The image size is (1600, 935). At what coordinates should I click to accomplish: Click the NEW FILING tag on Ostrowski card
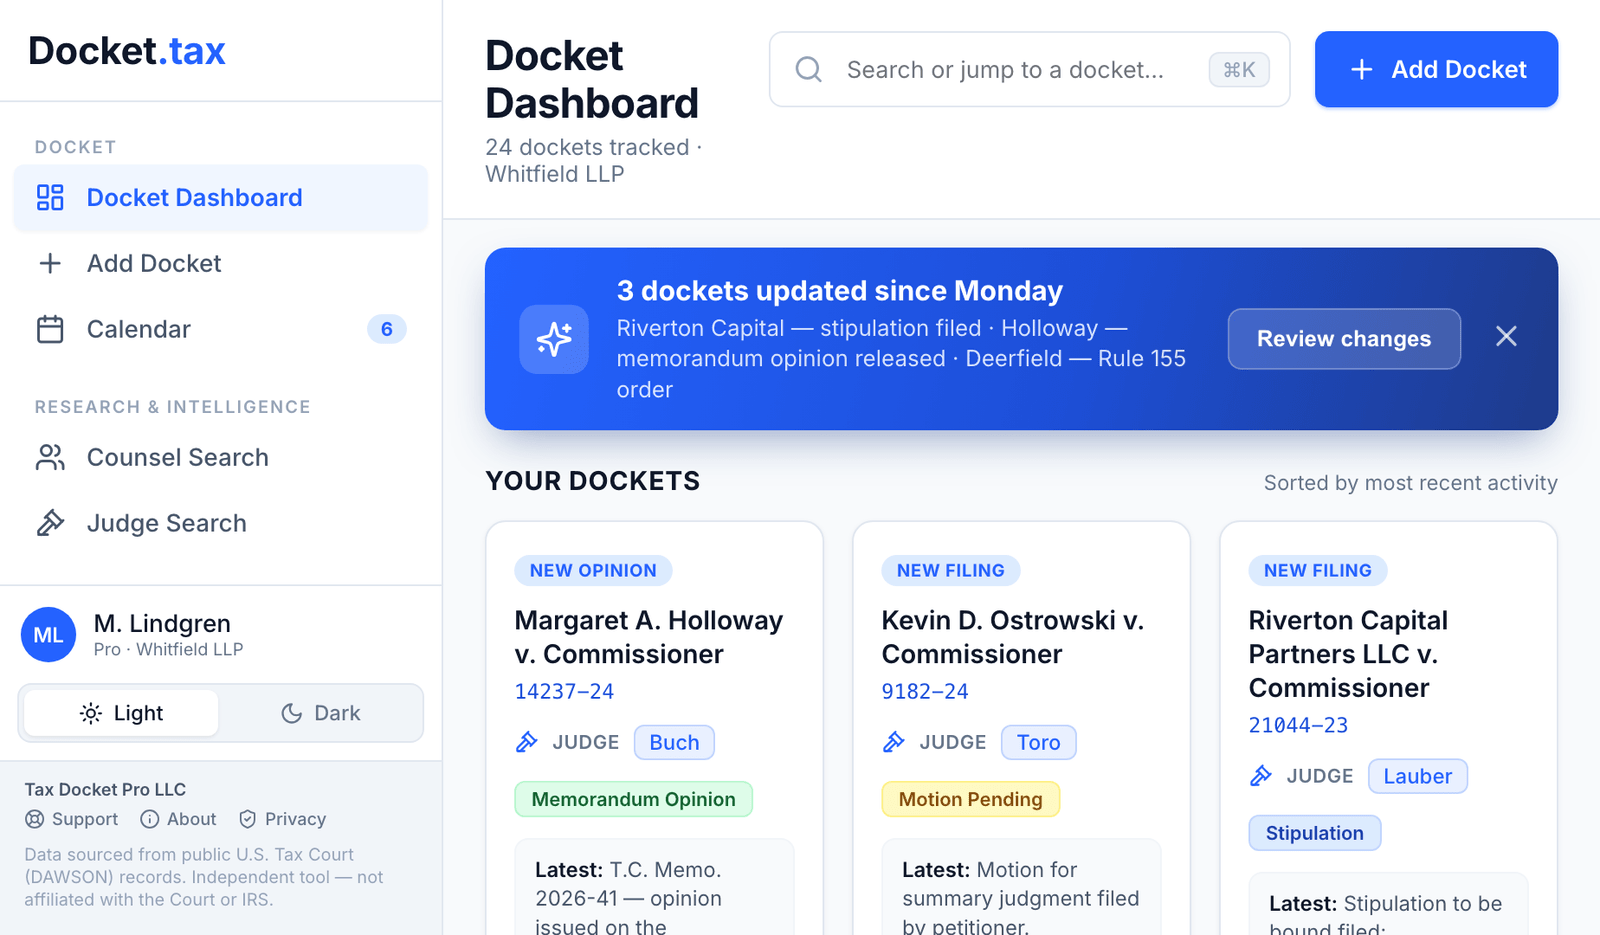(x=950, y=571)
